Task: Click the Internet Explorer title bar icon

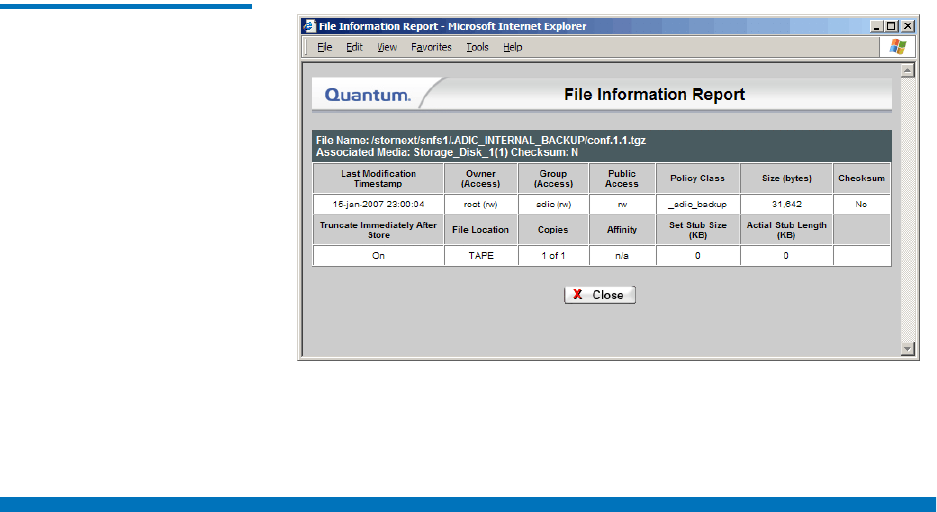Action: coord(309,26)
